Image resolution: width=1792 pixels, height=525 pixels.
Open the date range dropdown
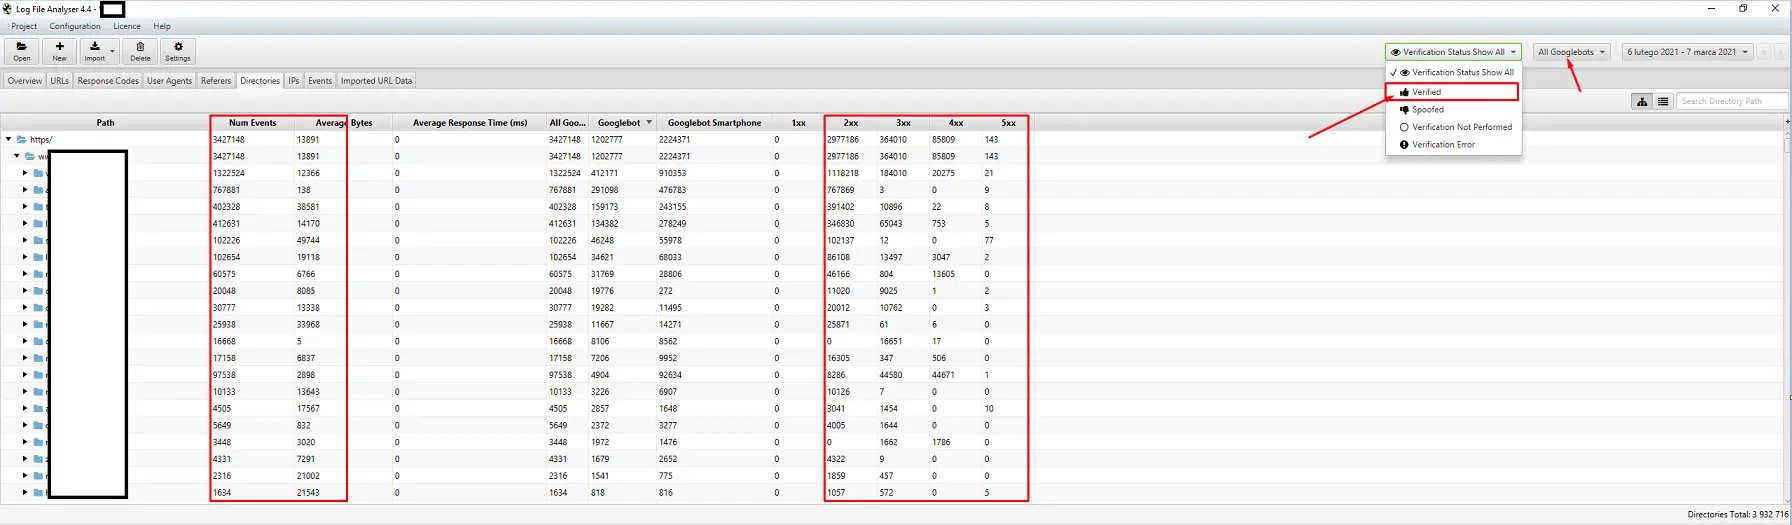pyautogui.click(x=1687, y=52)
